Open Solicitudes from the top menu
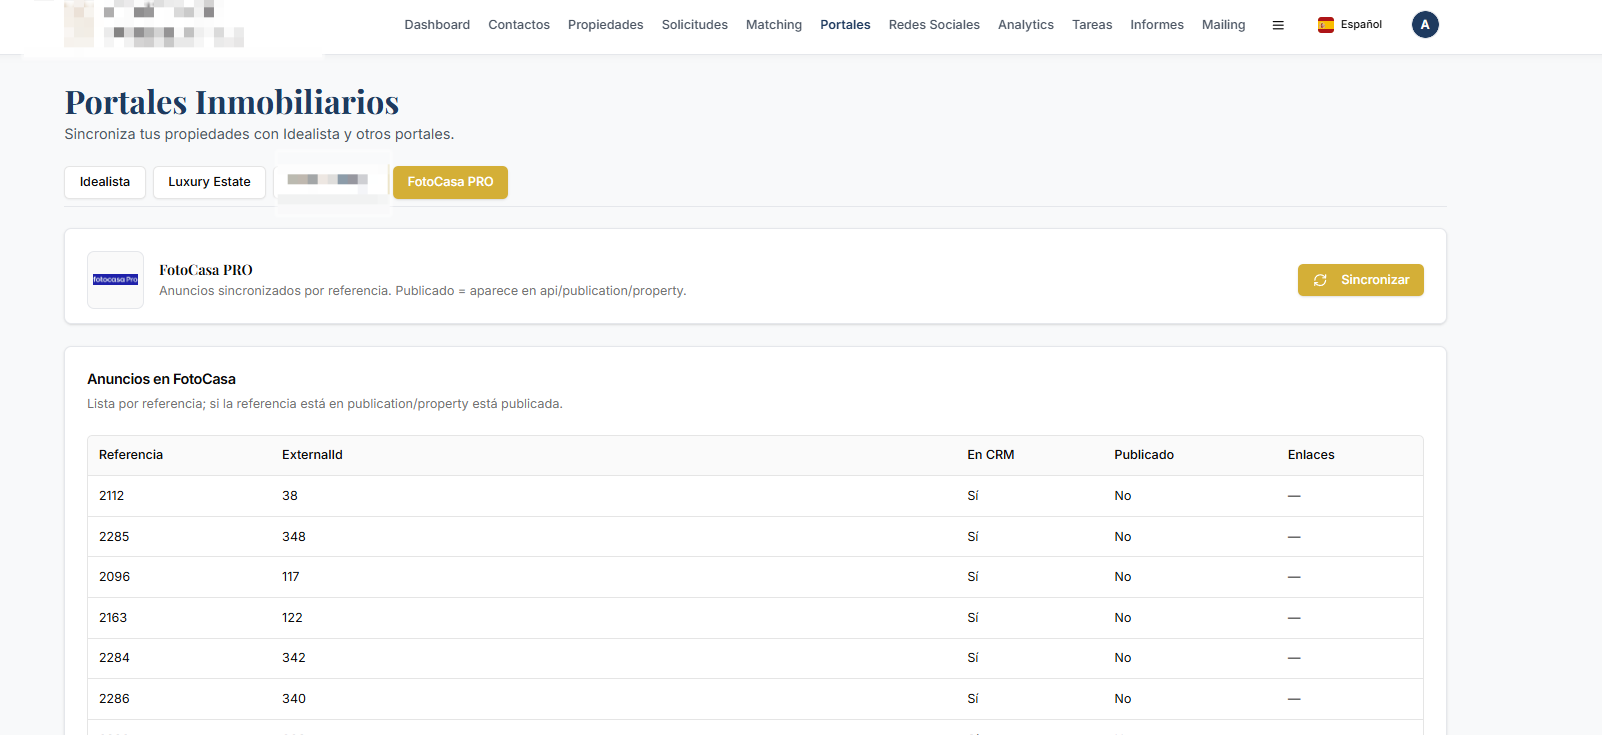Viewport: 1602px width, 735px height. coord(695,25)
